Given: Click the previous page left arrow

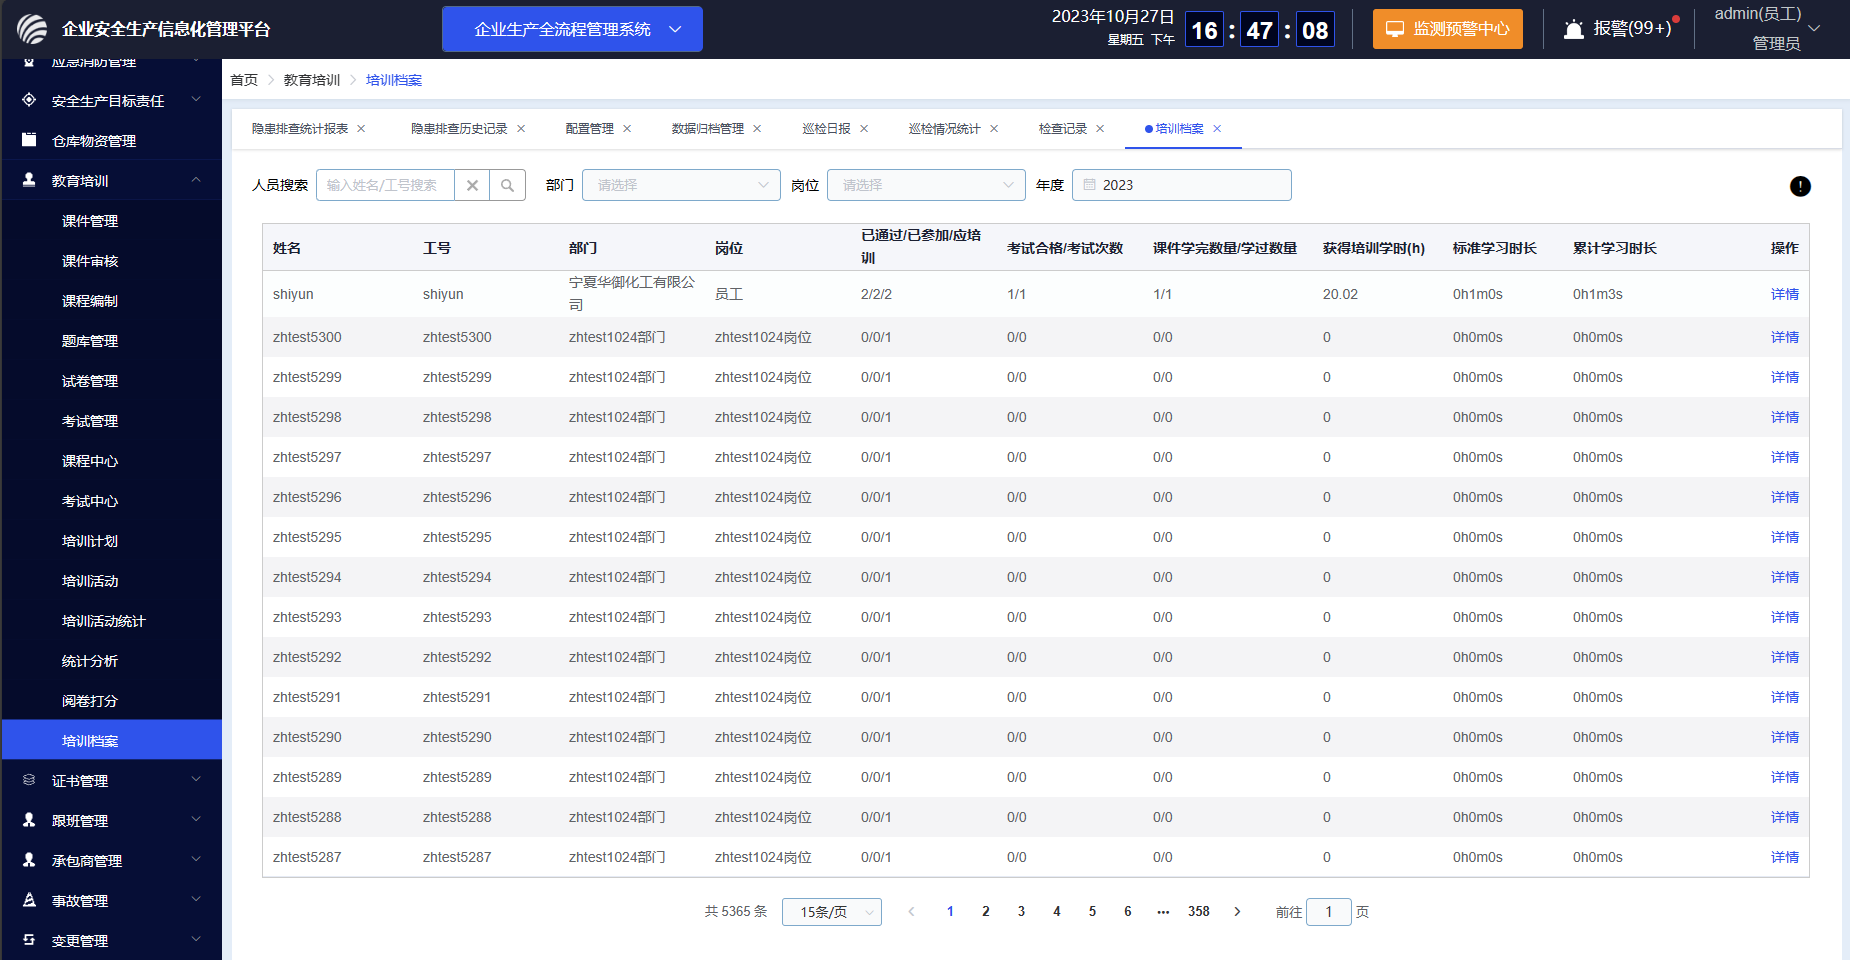Looking at the screenshot, I should (911, 912).
